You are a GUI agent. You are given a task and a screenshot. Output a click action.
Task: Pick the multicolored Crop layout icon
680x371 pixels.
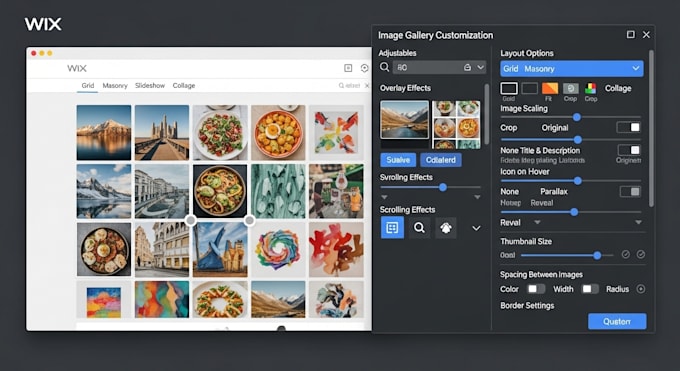coord(591,88)
